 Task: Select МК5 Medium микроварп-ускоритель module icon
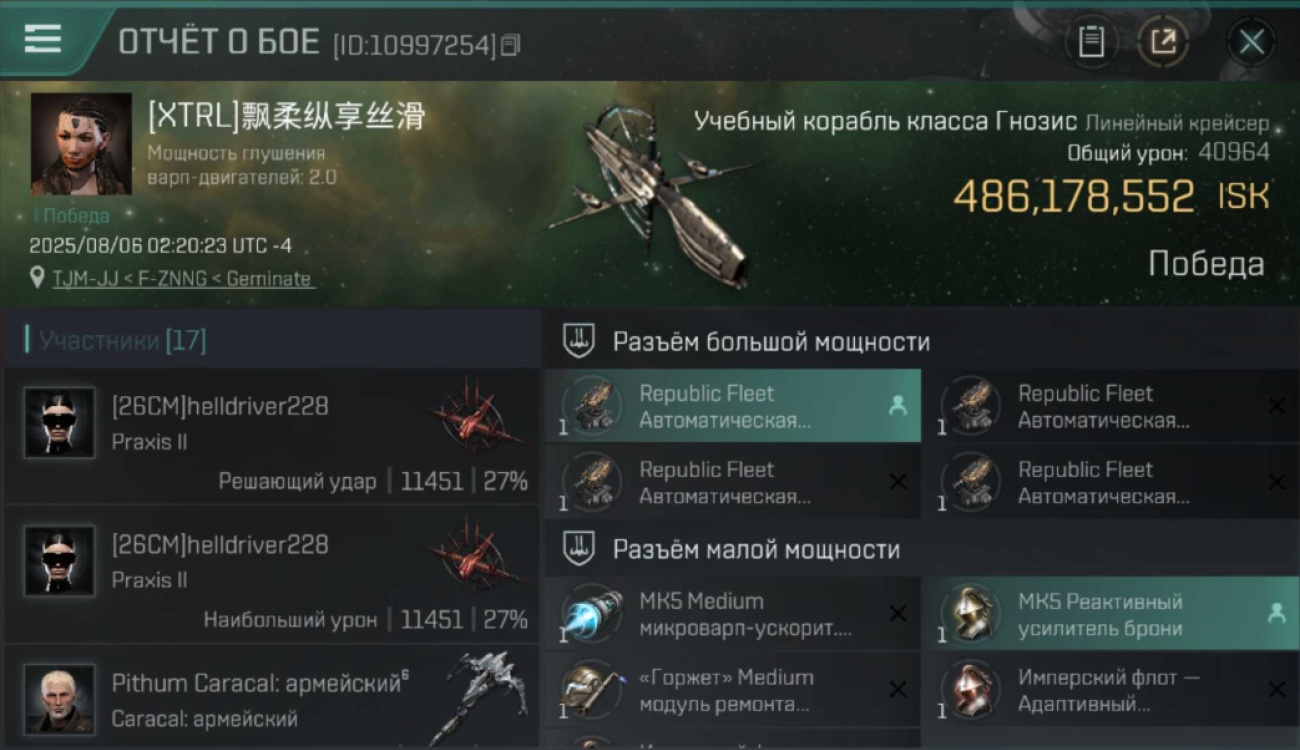592,614
